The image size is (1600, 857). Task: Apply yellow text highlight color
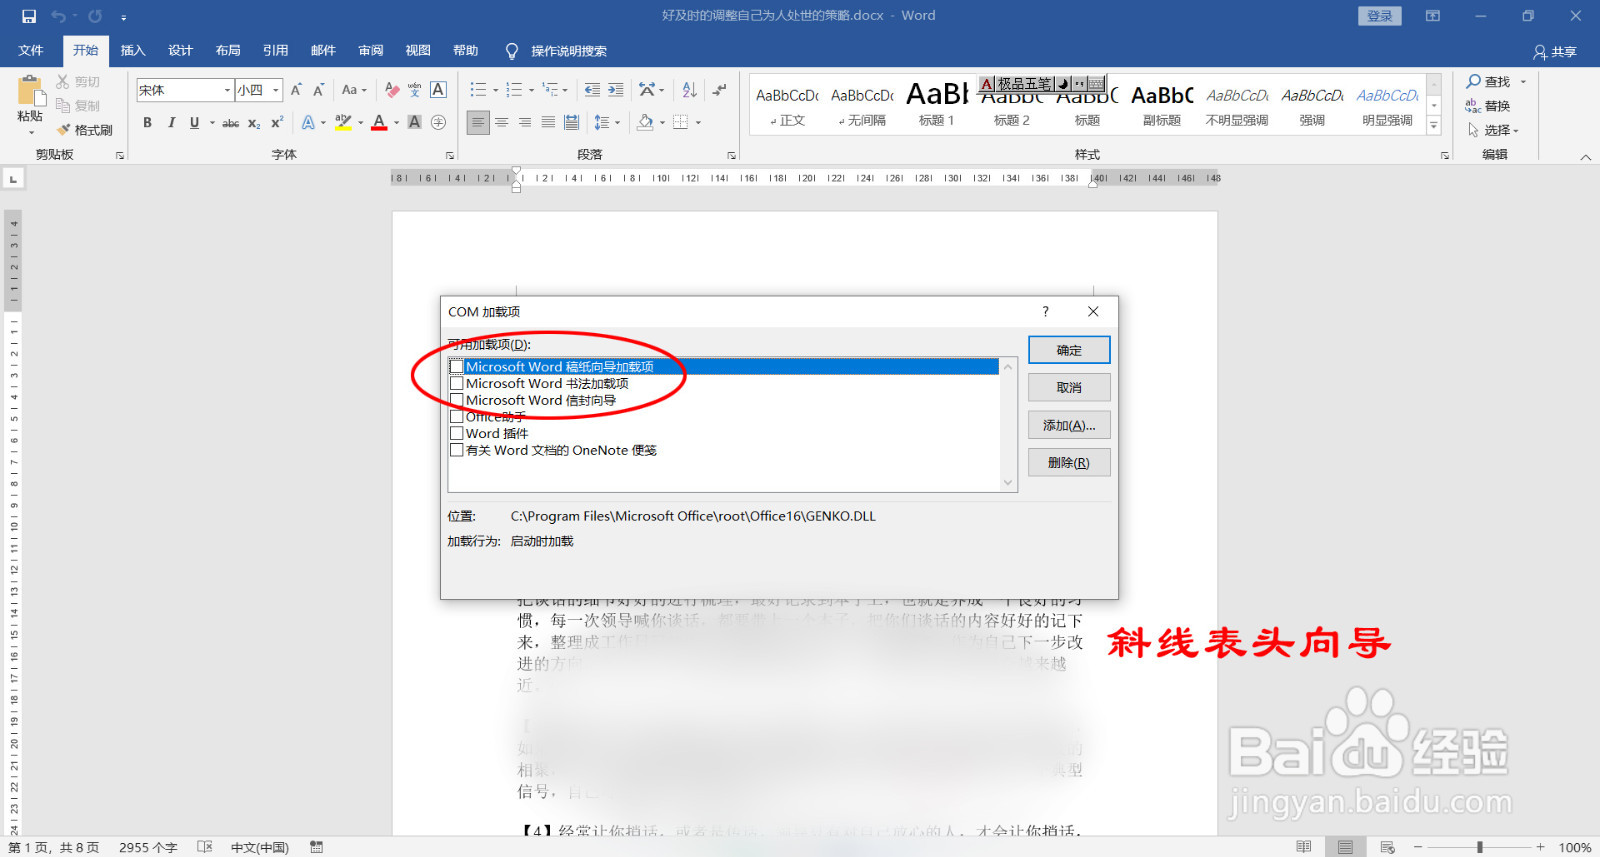[x=344, y=123]
